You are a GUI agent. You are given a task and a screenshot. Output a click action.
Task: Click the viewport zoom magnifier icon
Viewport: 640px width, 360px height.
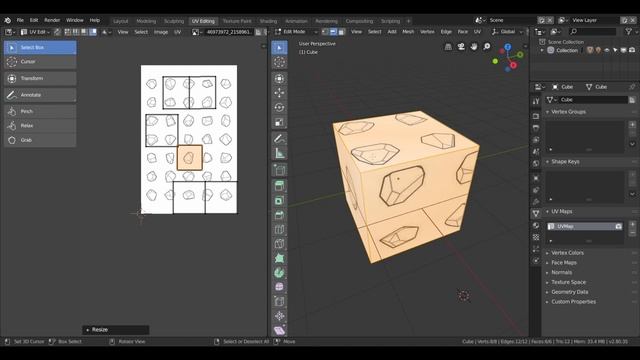(487, 47)
